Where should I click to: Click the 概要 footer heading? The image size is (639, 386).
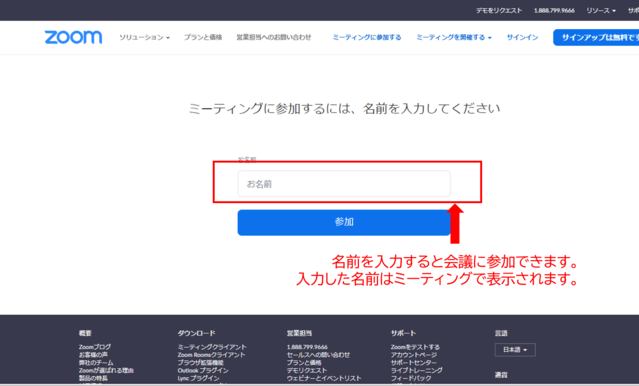tap(85, 333)
